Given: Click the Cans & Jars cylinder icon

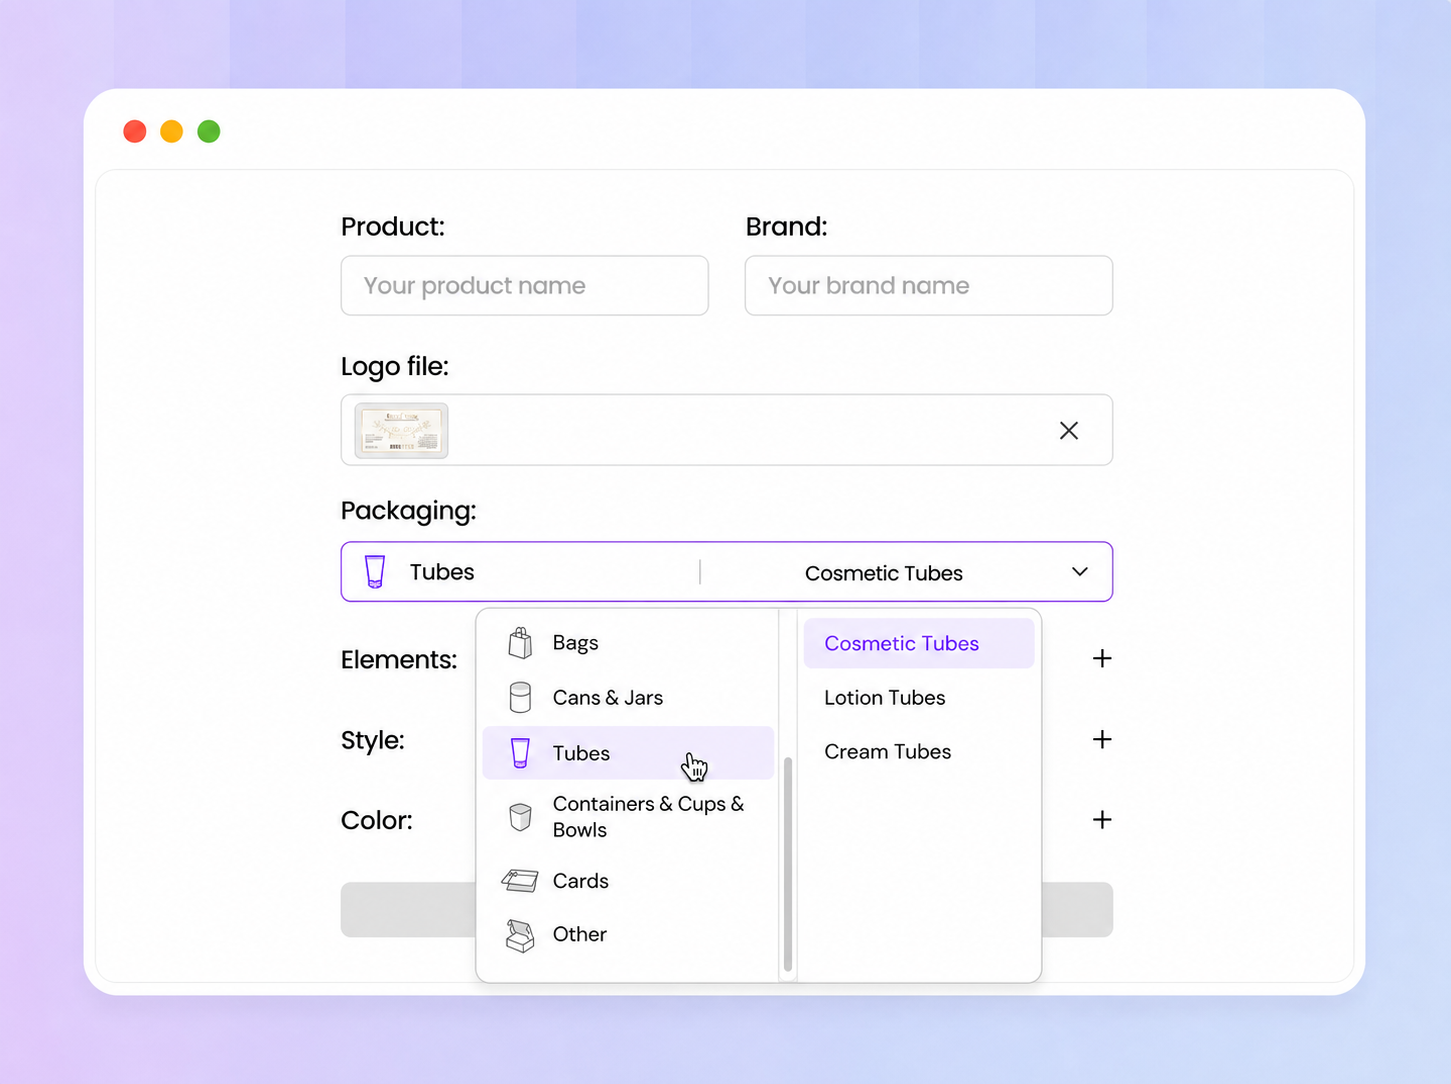Looking at the screenshot, I should [520, 697].
